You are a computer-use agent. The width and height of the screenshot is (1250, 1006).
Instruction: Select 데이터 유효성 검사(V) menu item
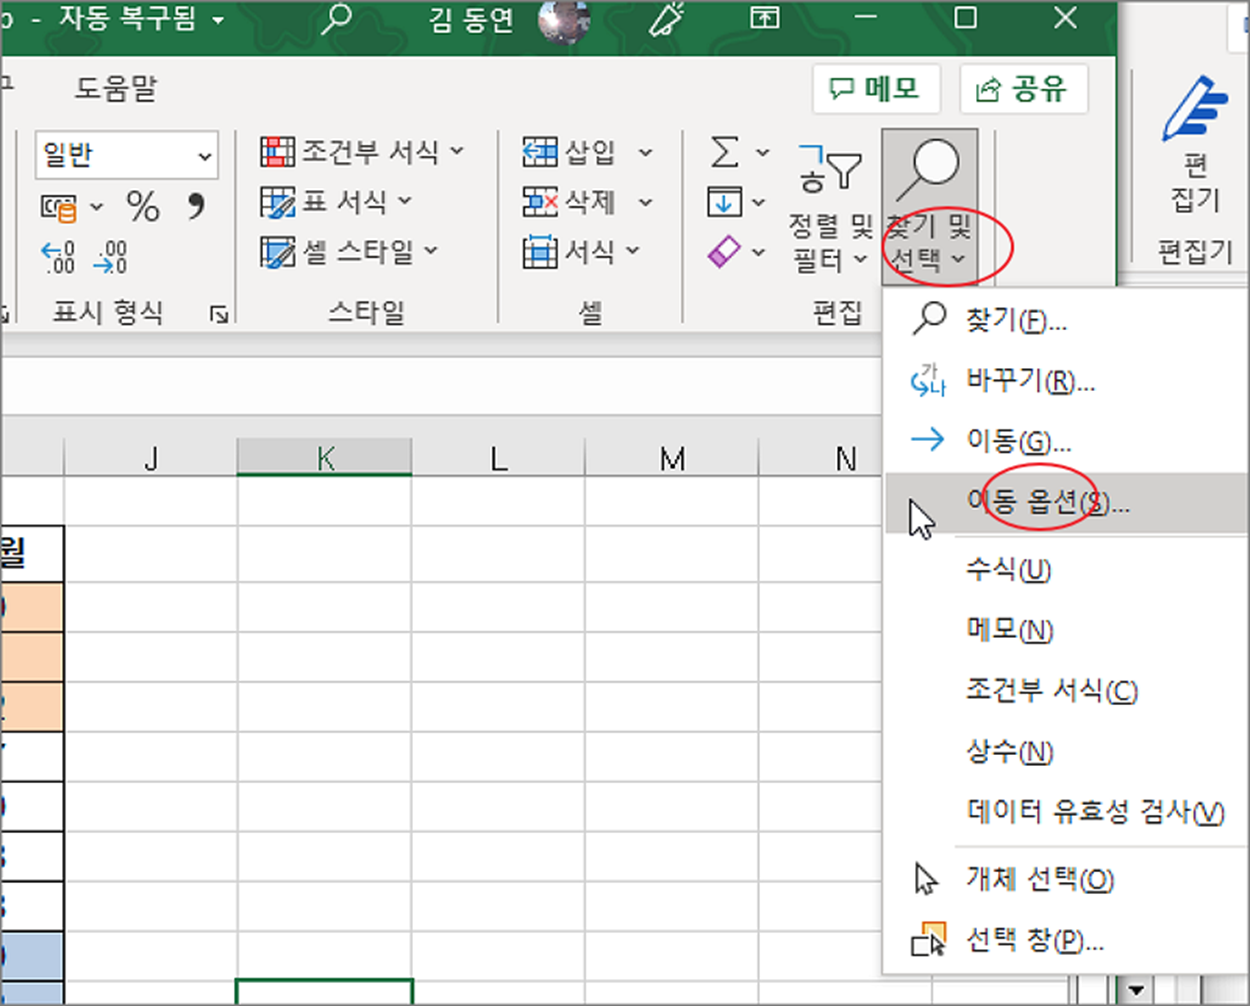pyautogui.click(x=1066, y=811)
